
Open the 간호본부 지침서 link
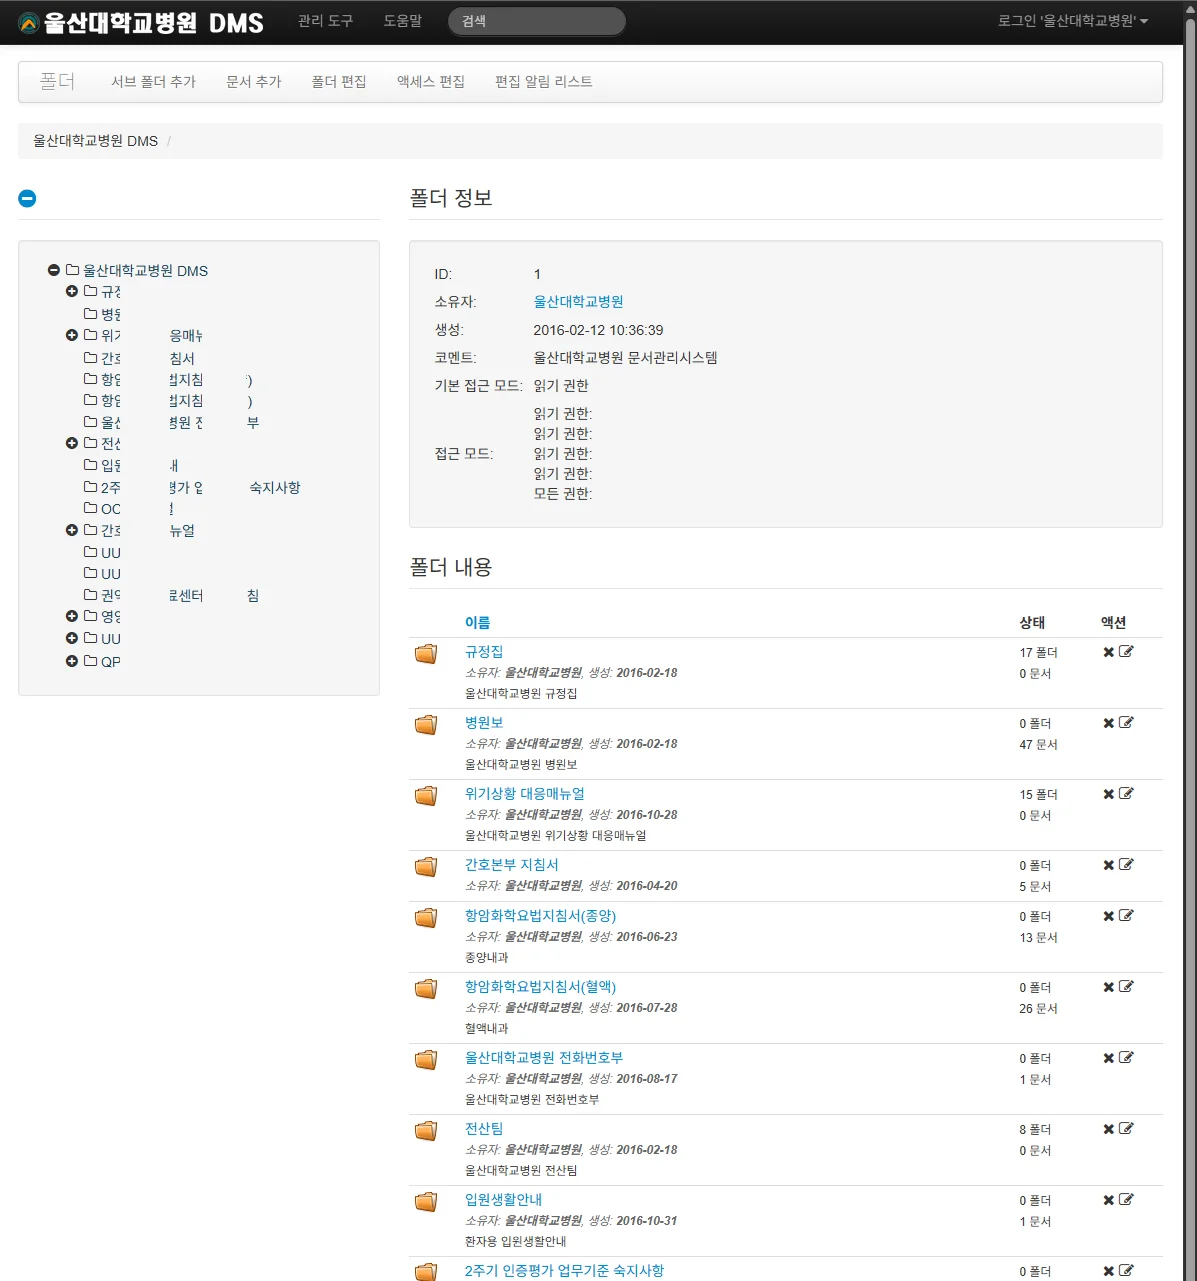(511, 865)
